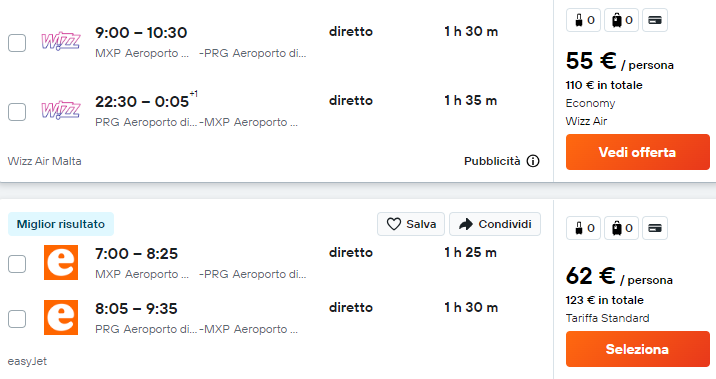Check the Wizz 9:00 – 10:30 flight checkbox
716x379 pixels.
[17, 43]
